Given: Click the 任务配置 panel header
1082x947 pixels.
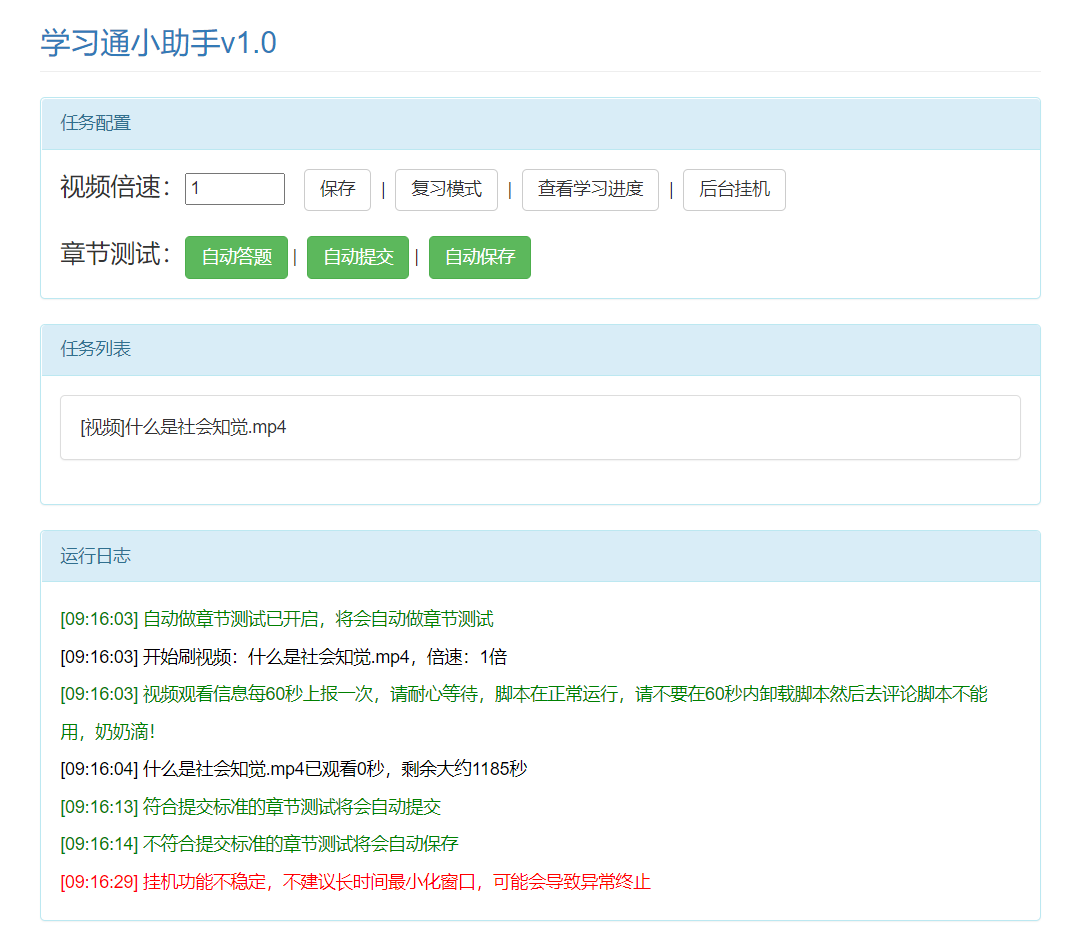Looking at the screenshot, I should [540, 124].
